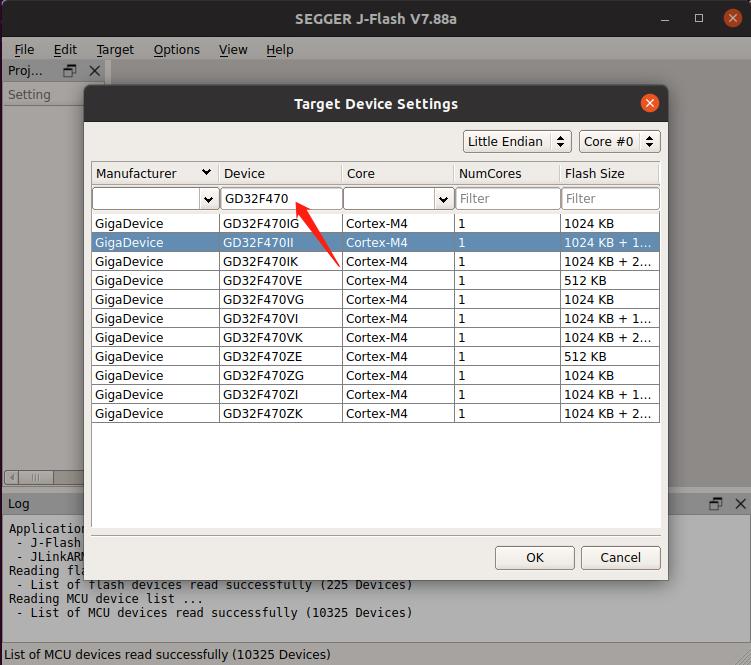This screenshot has width=751, height=665.
Task: Click the 1024 KB cell of GD32F470IG
Action: click(x=610, y=223)
